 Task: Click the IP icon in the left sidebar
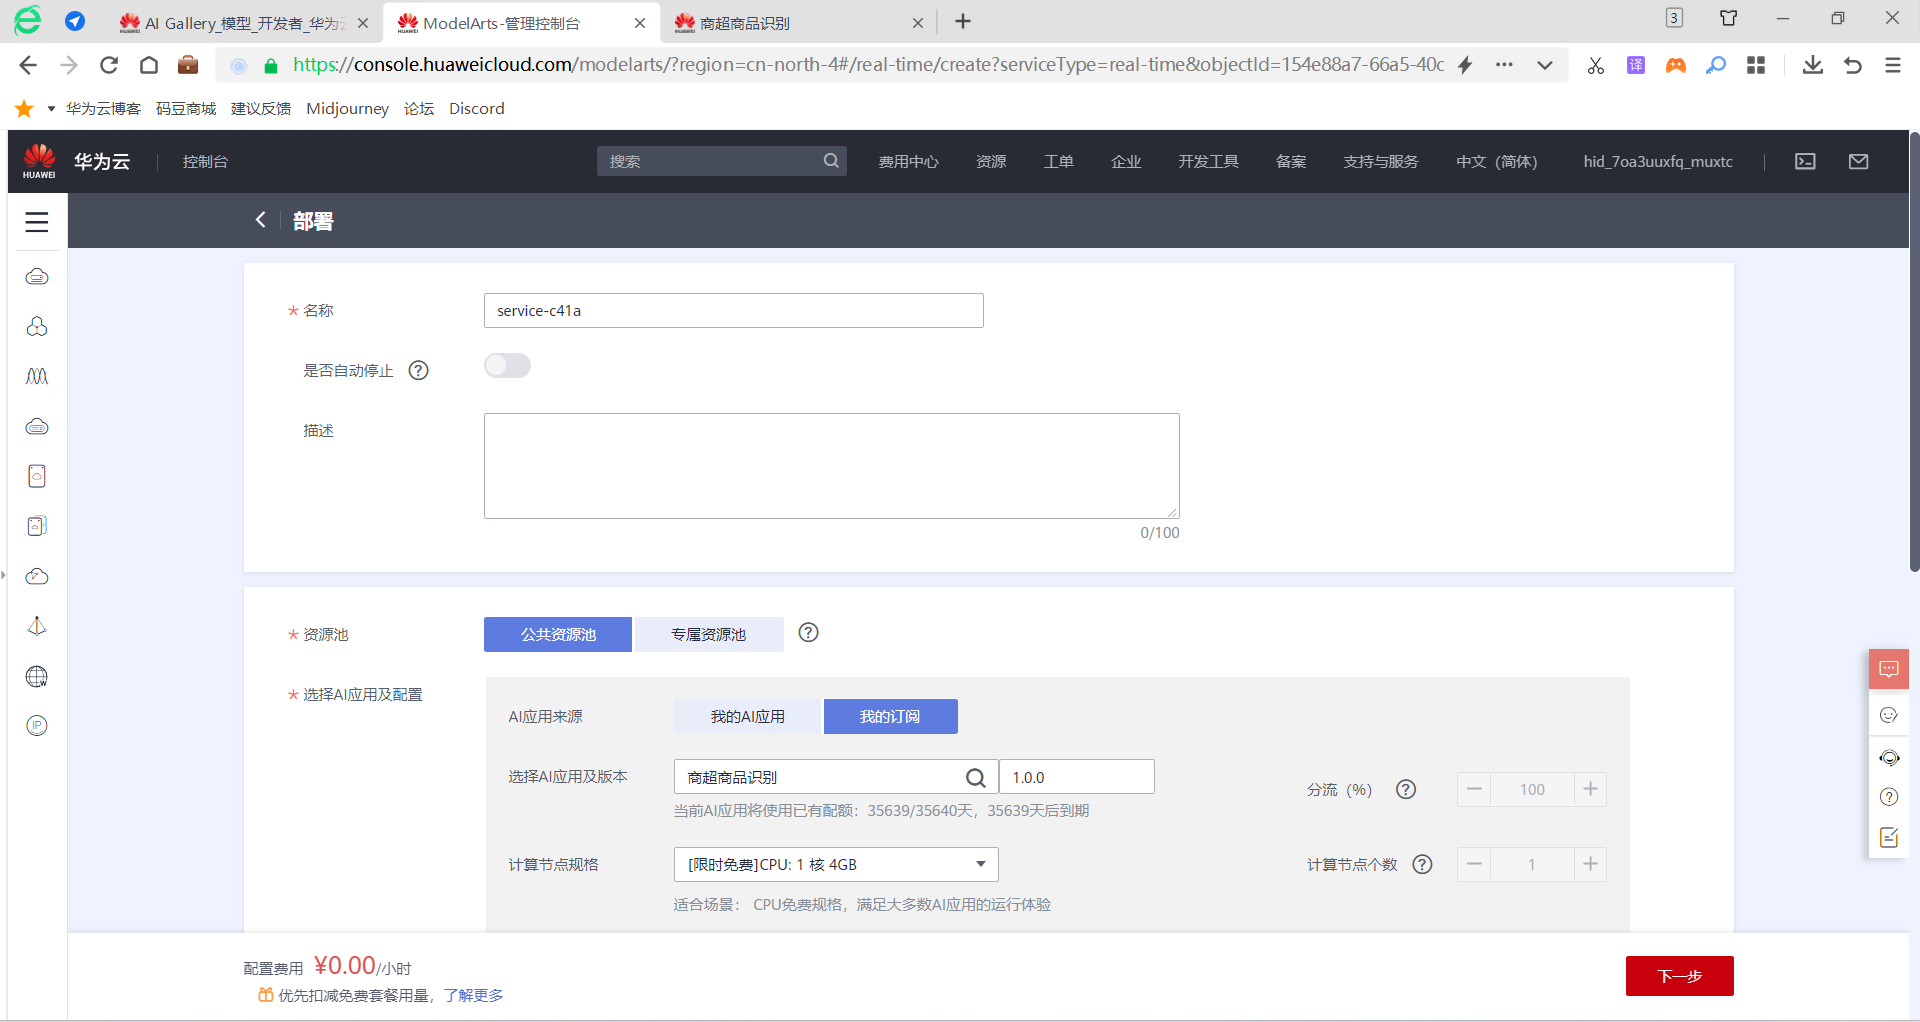tap(37, 726)
